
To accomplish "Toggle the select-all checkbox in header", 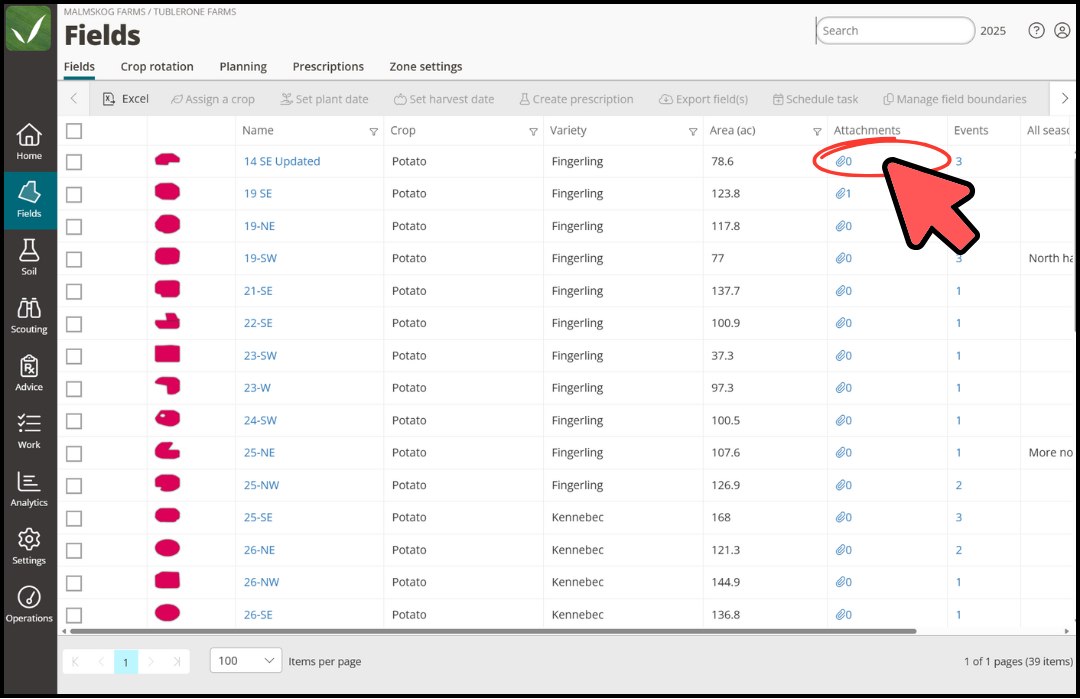I will click(74, 131).
